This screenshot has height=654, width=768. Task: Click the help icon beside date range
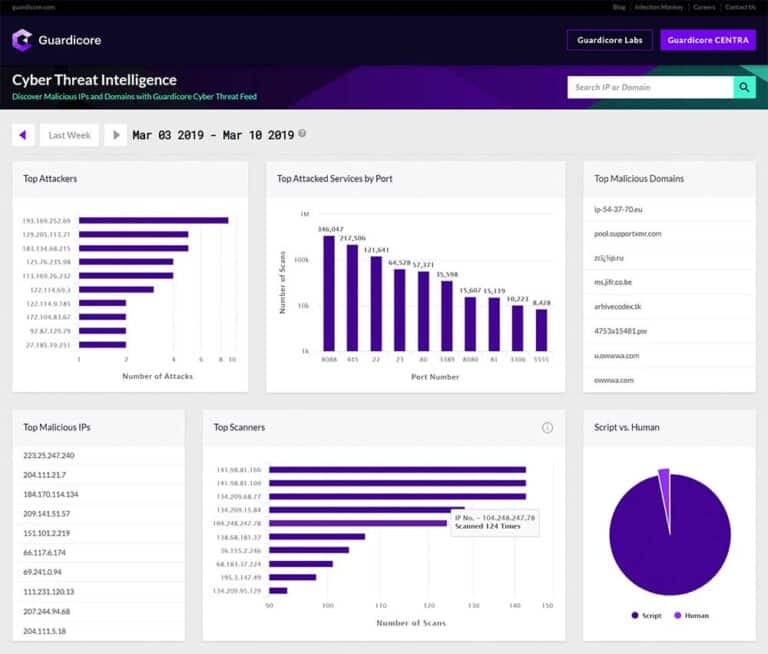tap(302, 134)
